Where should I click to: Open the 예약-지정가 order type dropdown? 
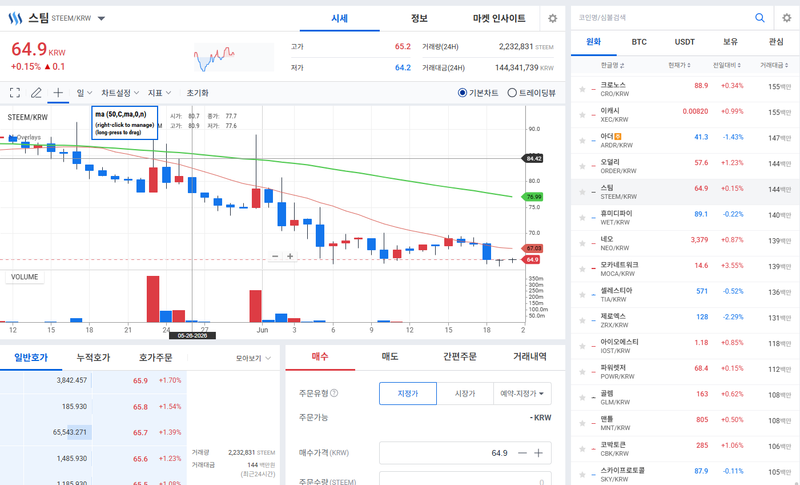(522, 394)
